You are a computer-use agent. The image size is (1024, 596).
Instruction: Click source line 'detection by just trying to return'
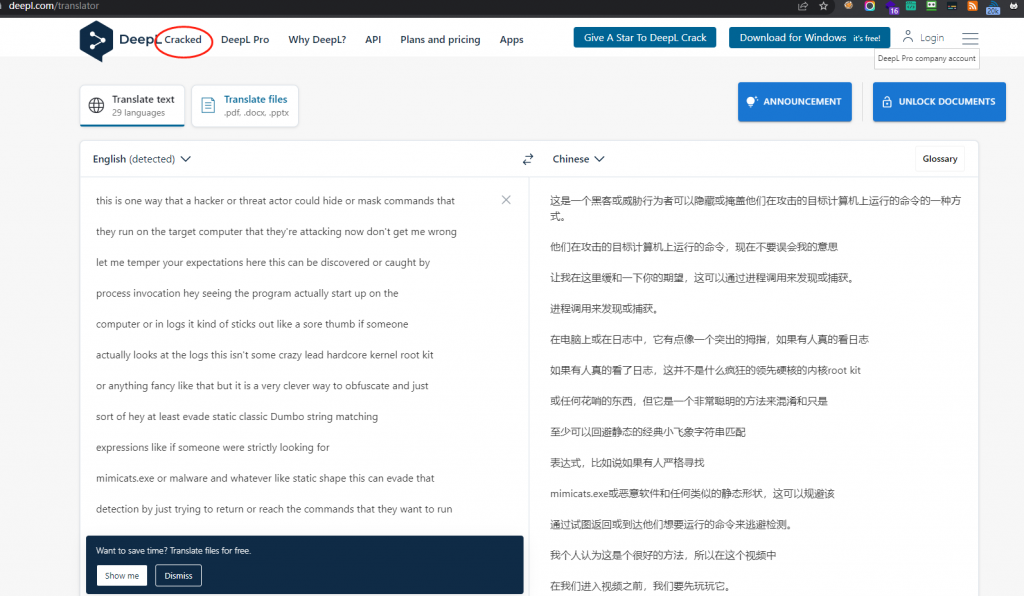click(x=274, y=509)
